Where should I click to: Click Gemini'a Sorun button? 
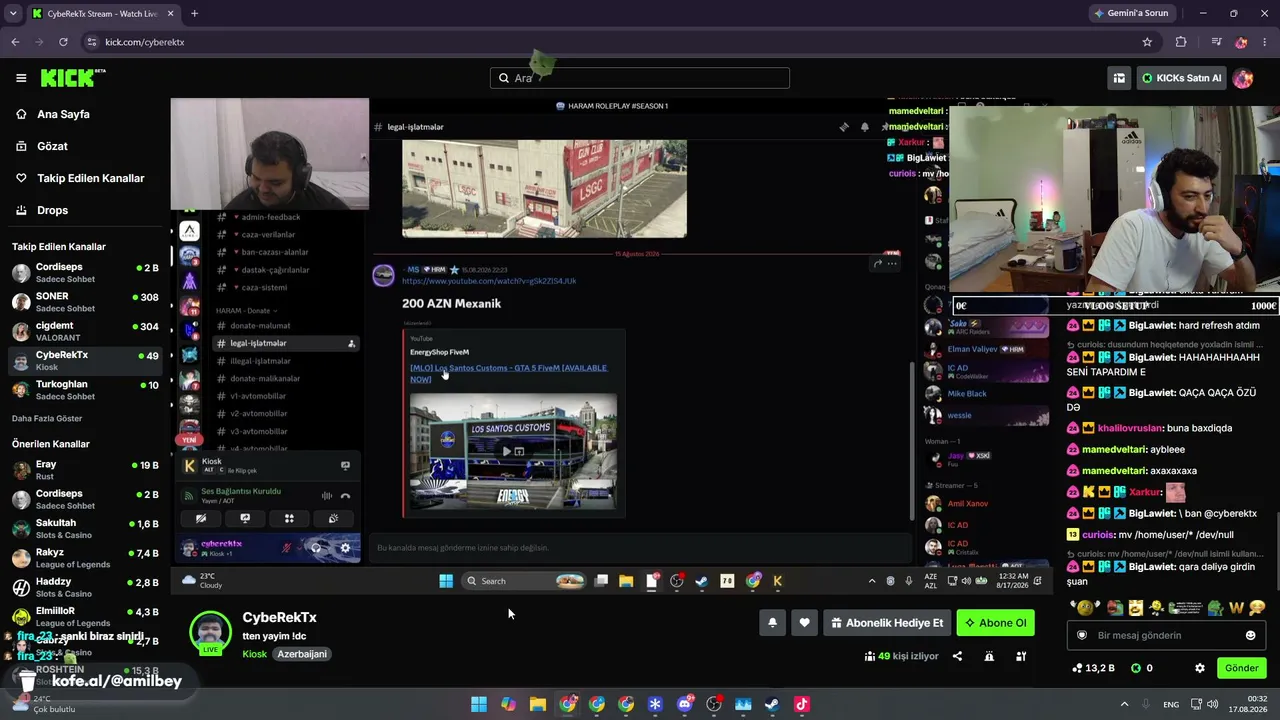1131,13
